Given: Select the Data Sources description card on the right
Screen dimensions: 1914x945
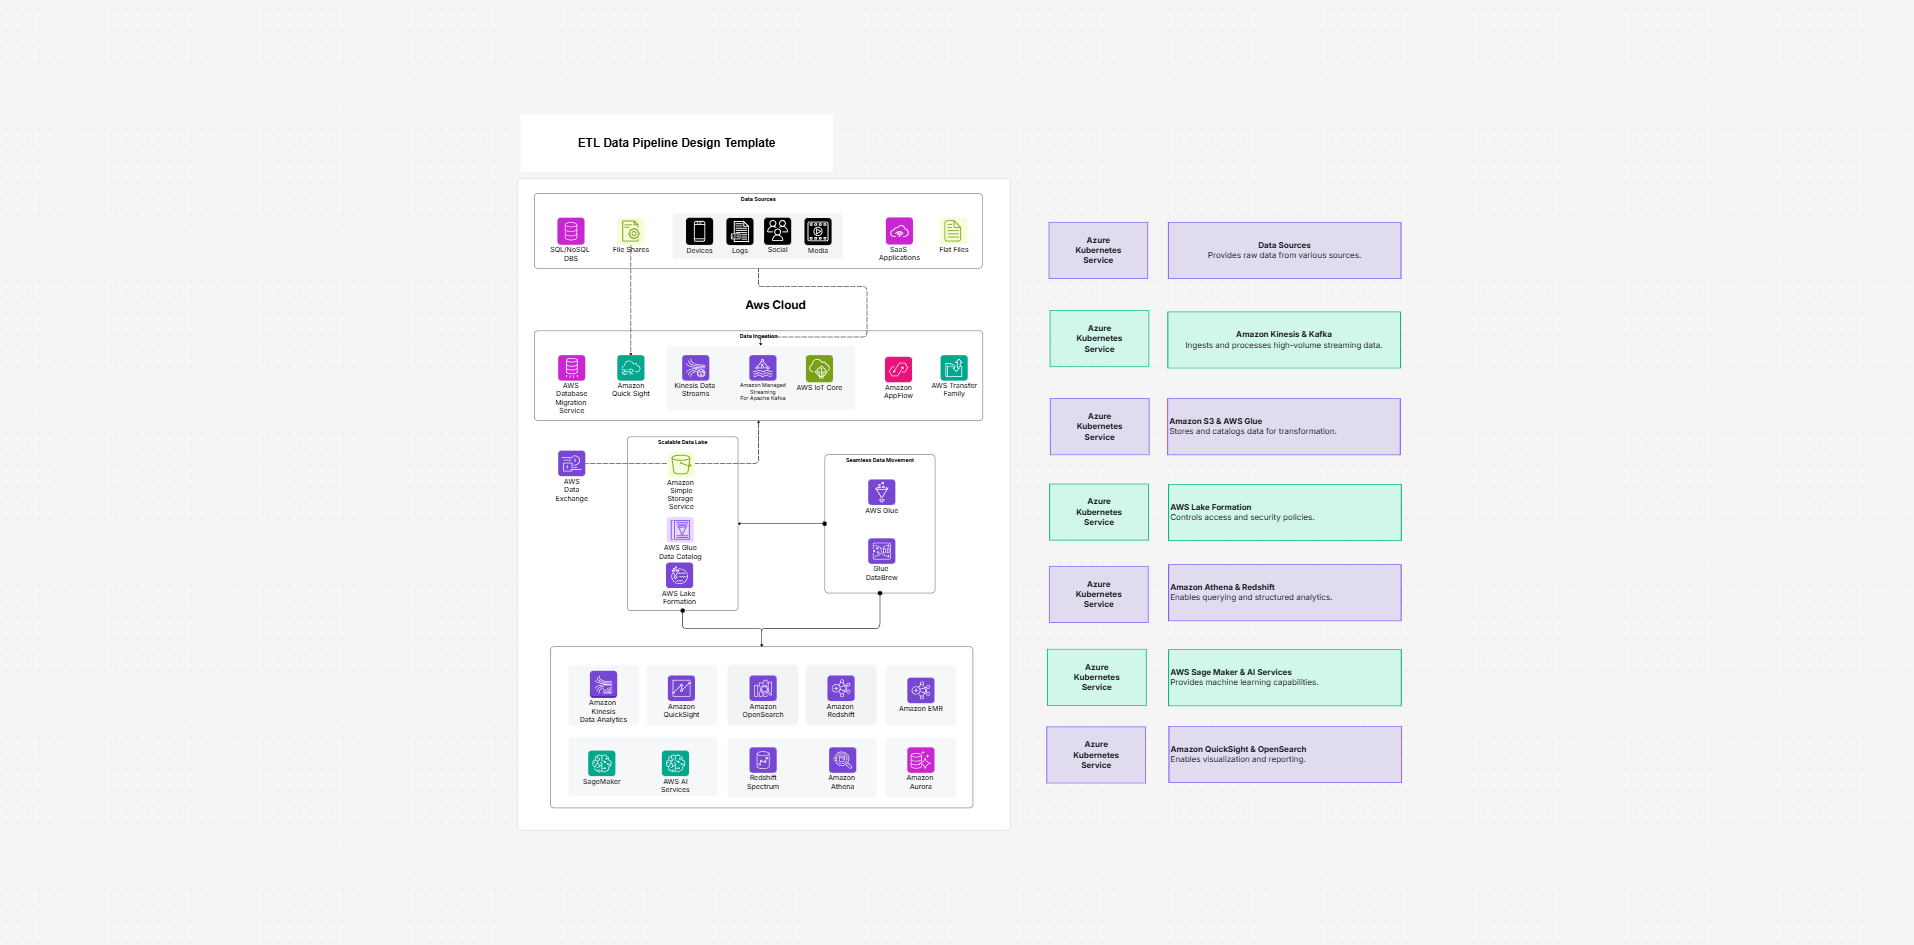Looking at the screenshot, I should point(1284,250).
